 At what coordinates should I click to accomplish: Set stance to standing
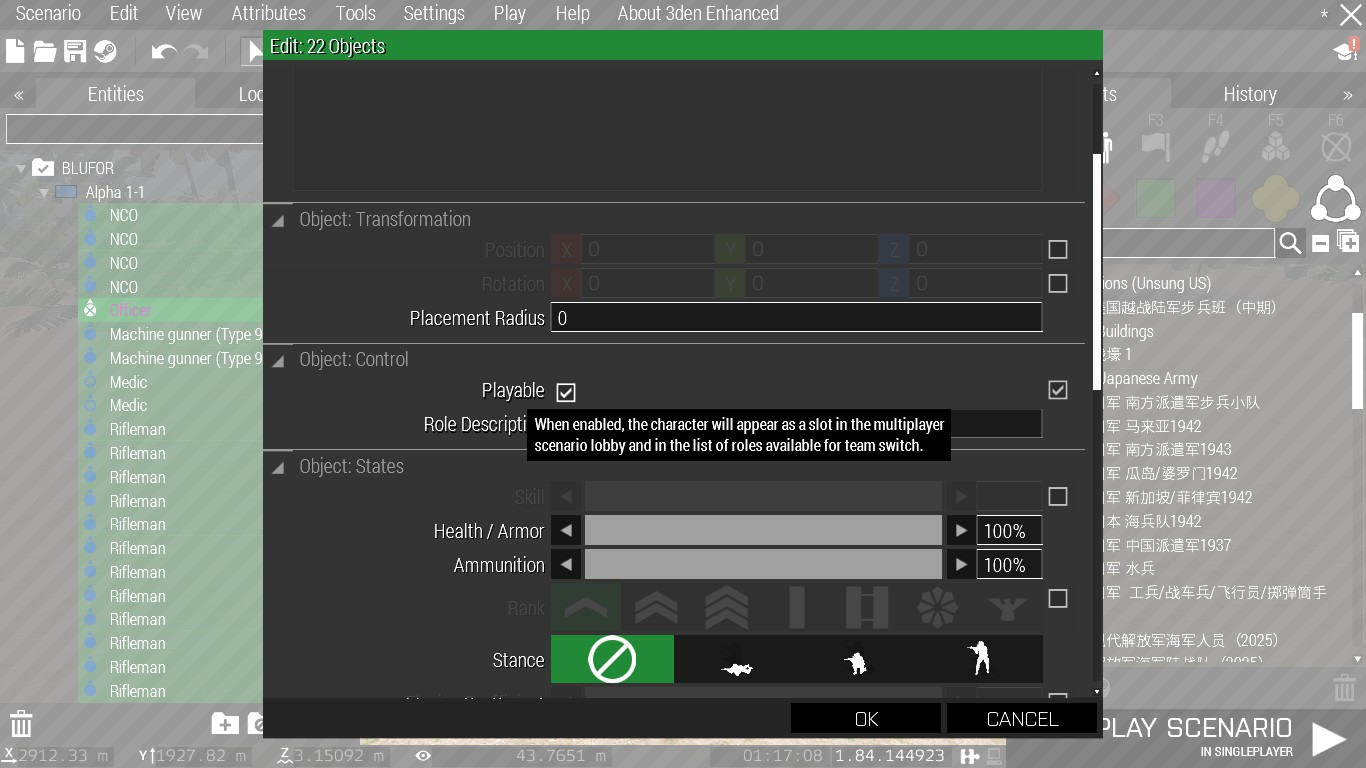pyautogui.click(x=981, y=660)
